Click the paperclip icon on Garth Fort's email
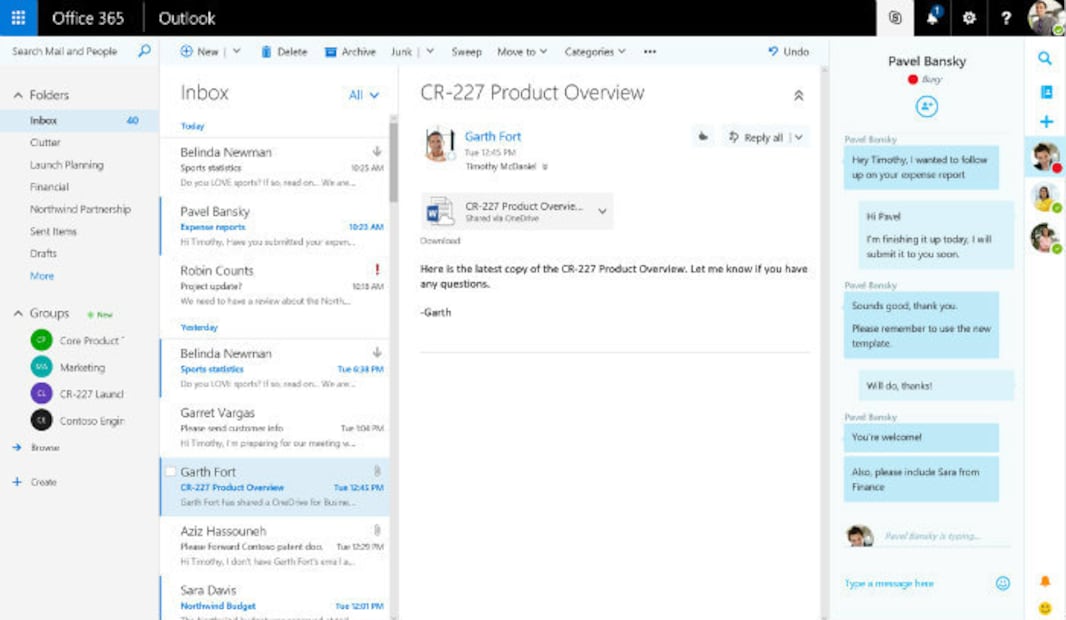The width and height of the screenshot is (1066, 620). click(377, 470)
